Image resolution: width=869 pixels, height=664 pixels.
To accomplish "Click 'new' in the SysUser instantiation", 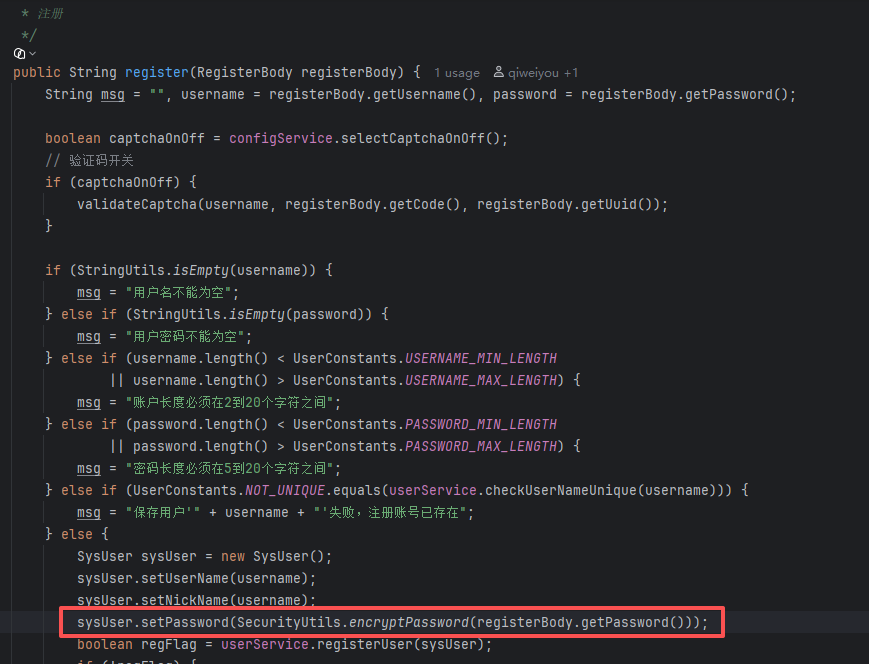I will [x=233, y=556].
